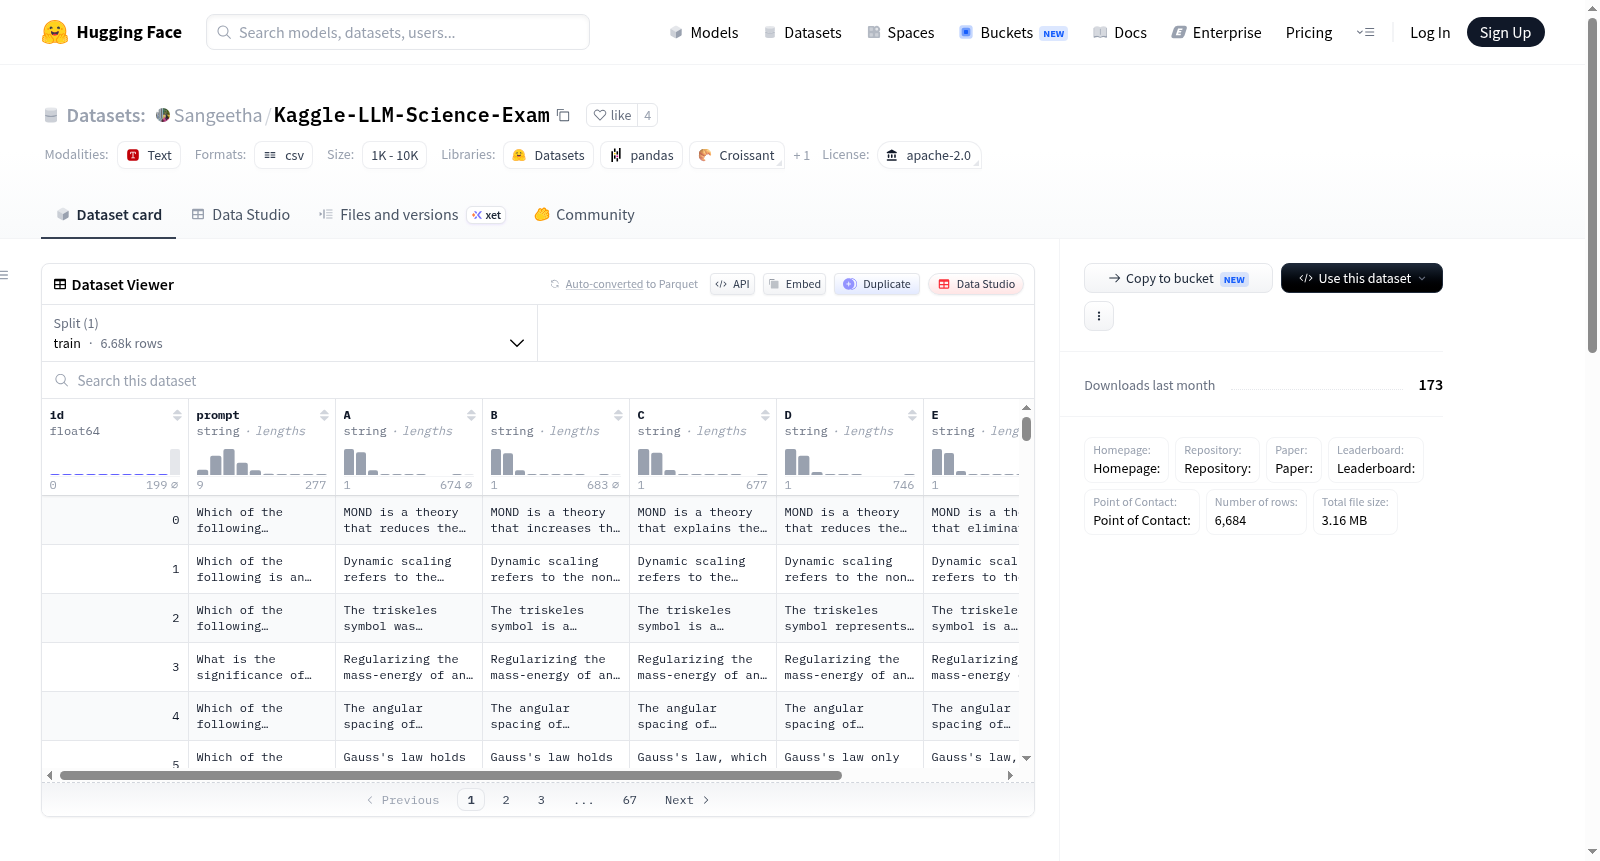Sort column C
This screenshot has height=861, width=1600.
[x=765, y=415]
